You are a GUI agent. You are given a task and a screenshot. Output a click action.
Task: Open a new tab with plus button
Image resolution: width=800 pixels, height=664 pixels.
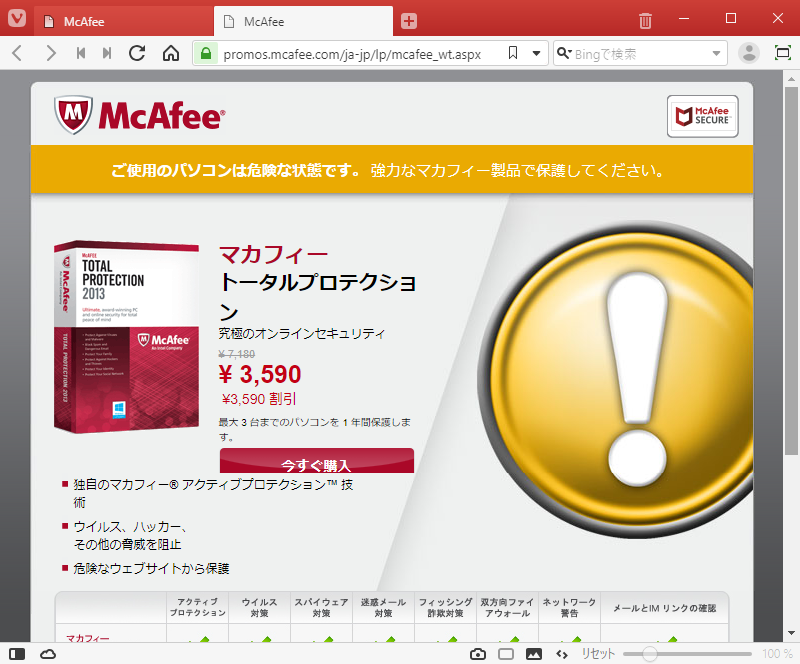click(409, 21)
